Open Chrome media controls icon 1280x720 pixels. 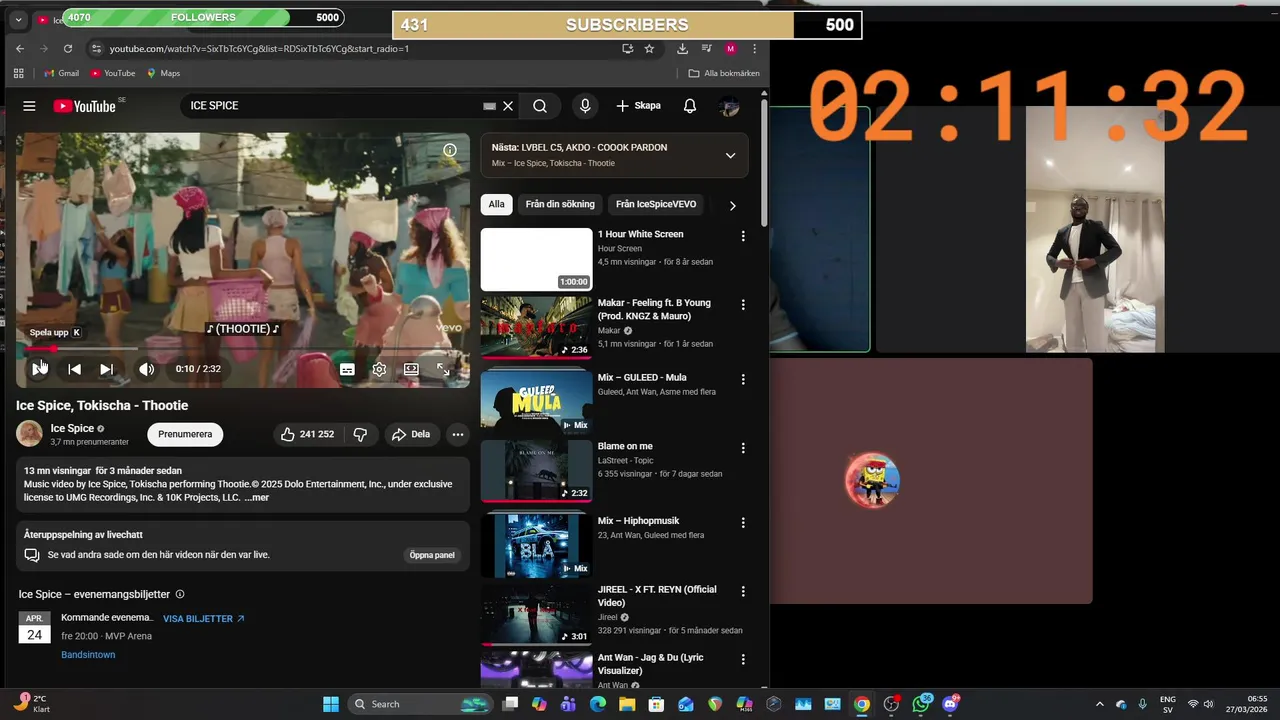tap(706, 48)
